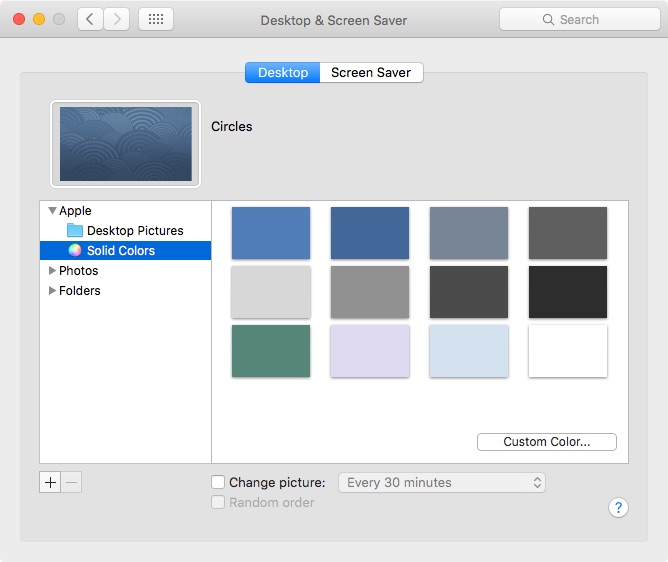The image size is (668, 562).
Task: Pick the white color swatch
Action: click(x=568, y=351)
